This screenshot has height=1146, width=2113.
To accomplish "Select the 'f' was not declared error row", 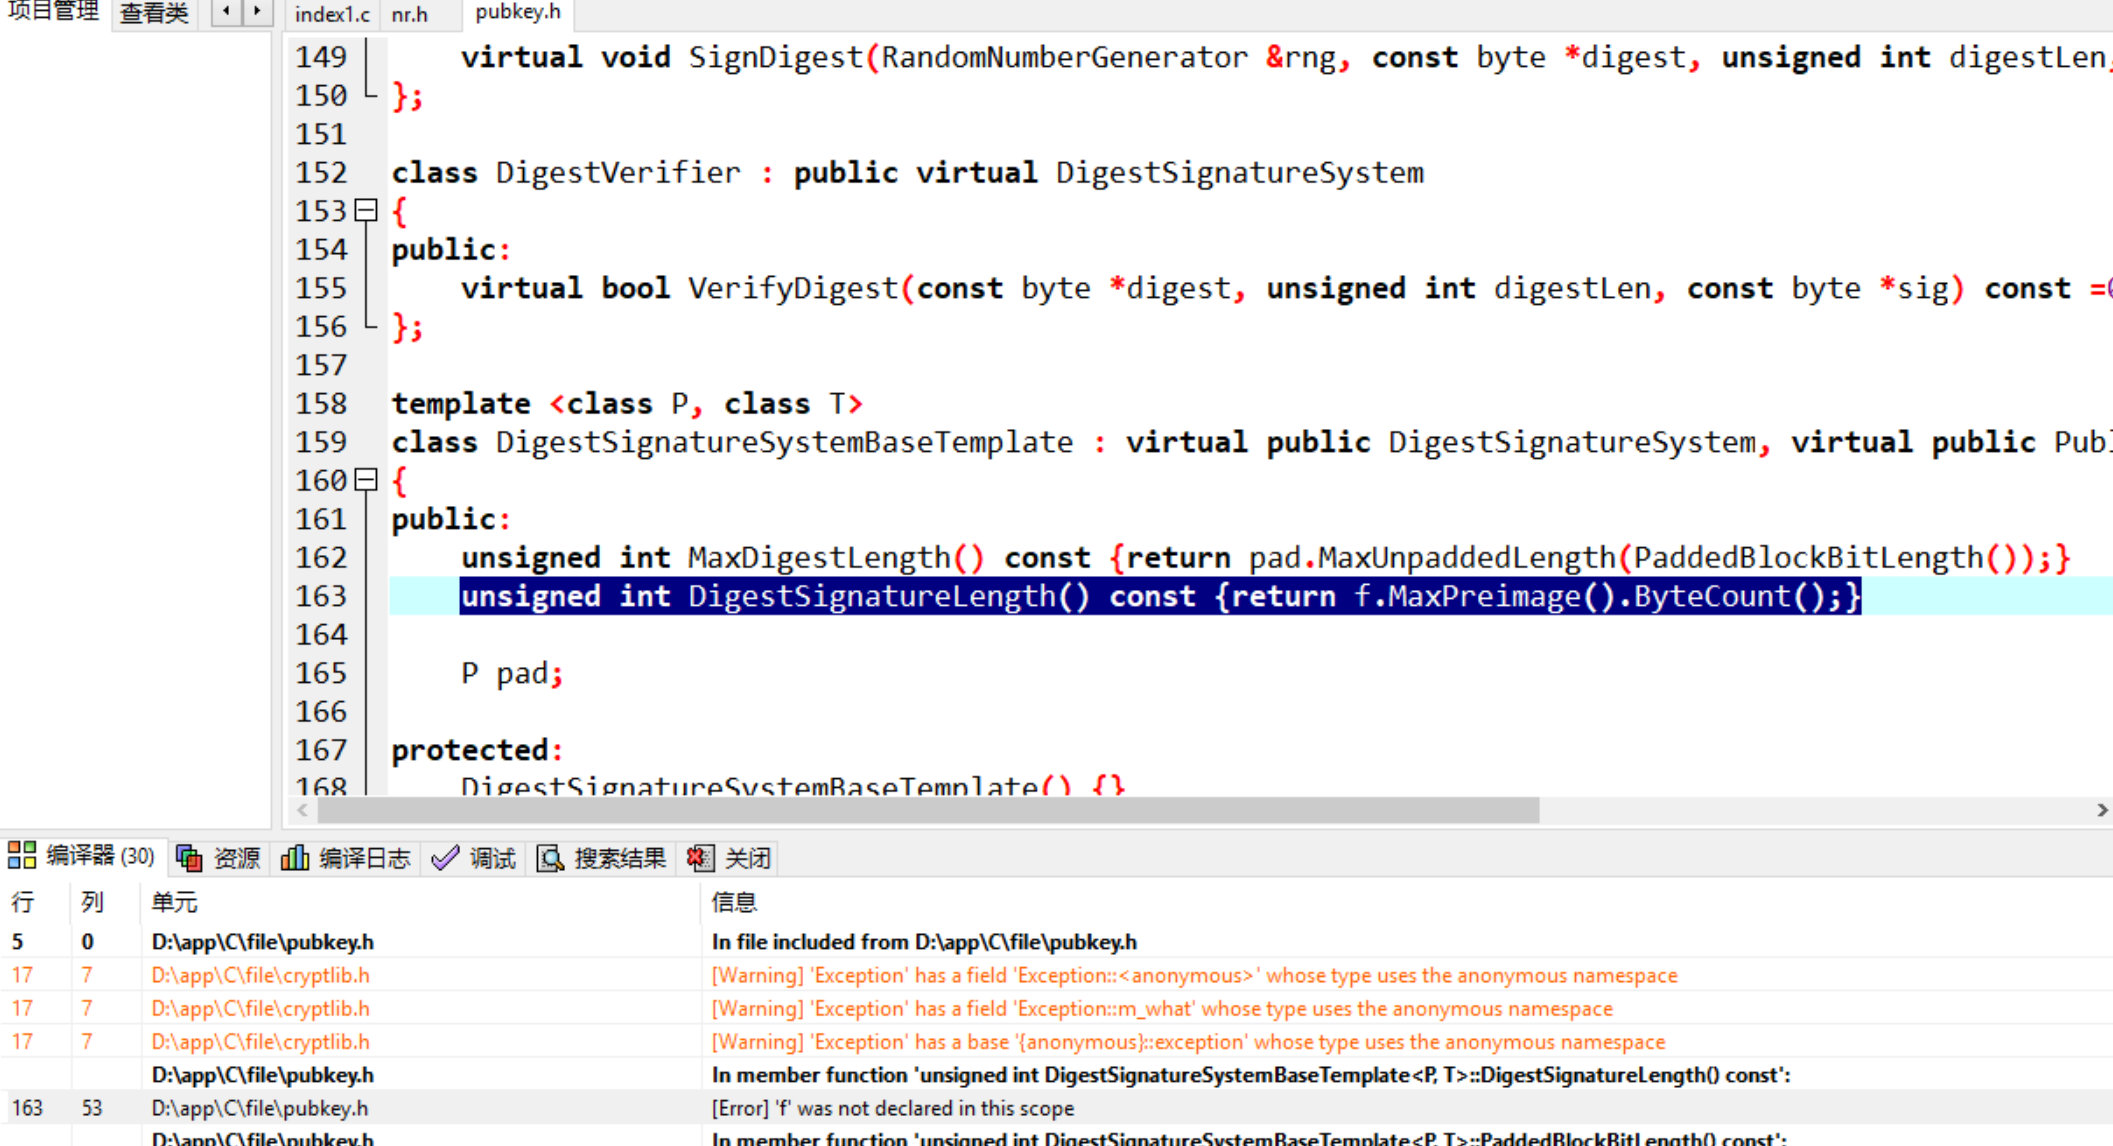I will pos(892,1108).
